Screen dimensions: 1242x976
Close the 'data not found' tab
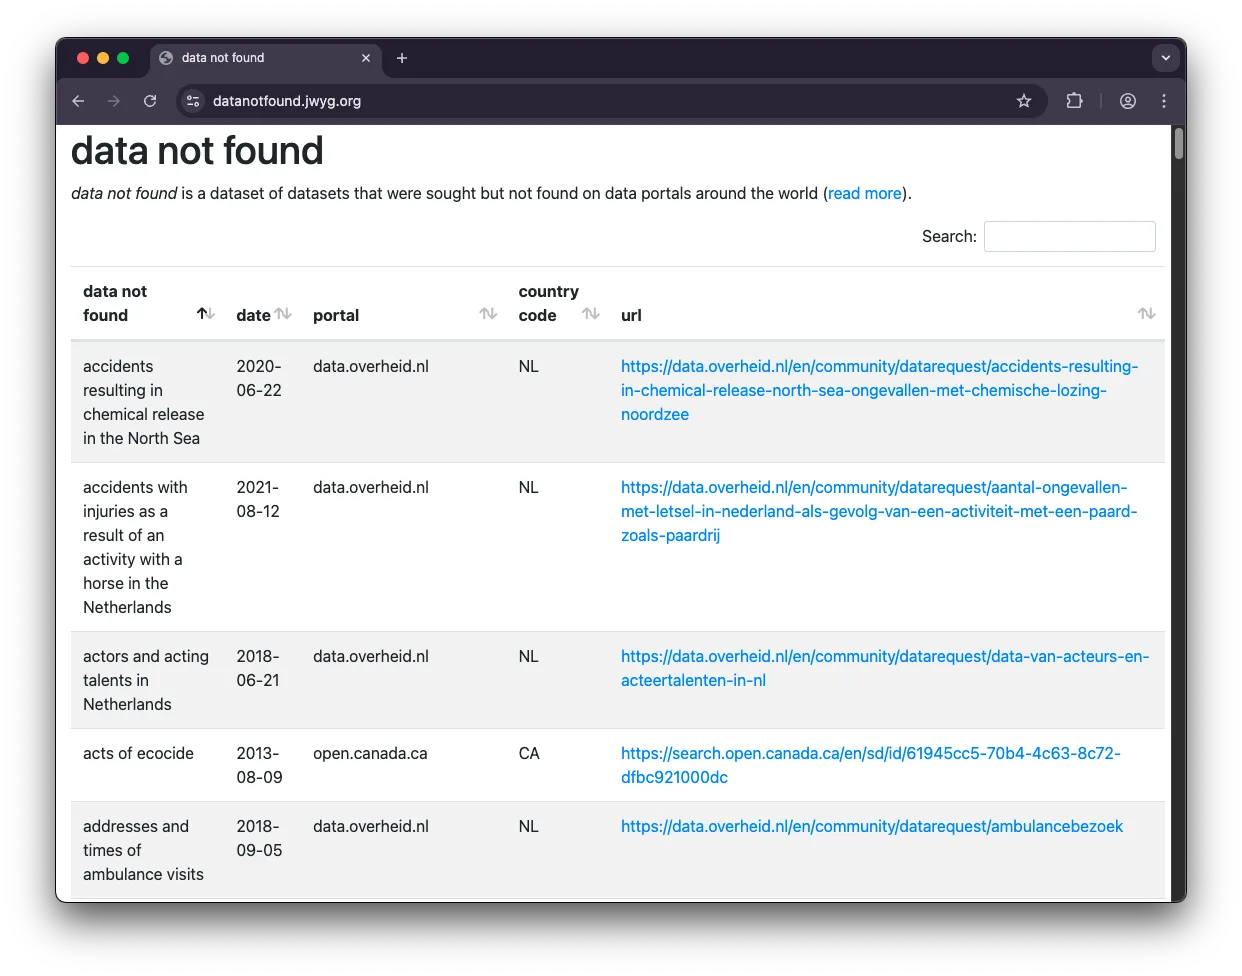366,58
